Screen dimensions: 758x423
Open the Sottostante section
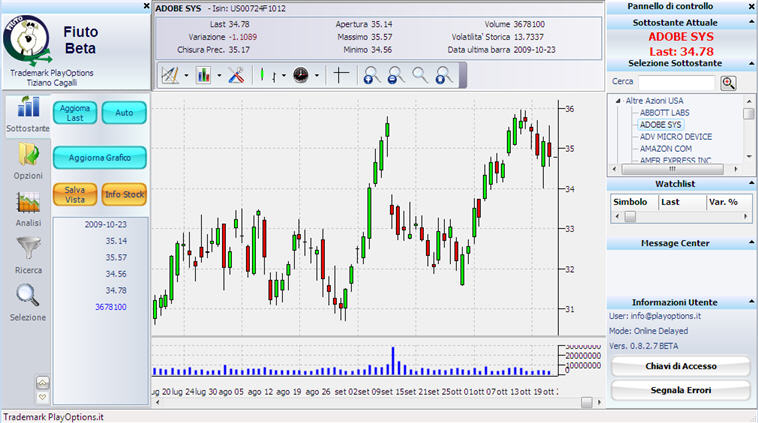pyautogui.click(x=28, y=114)
